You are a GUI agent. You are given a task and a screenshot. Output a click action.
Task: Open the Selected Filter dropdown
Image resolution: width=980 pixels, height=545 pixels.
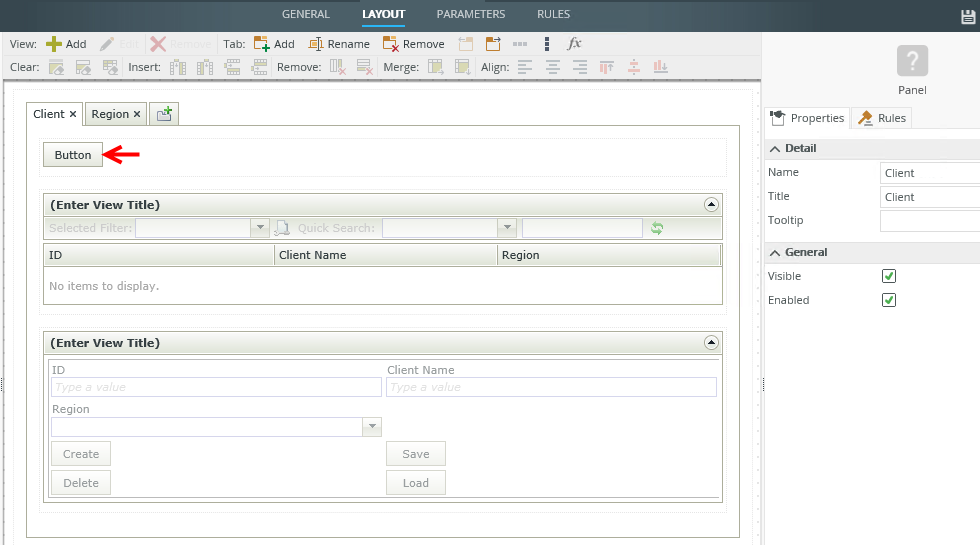coord(260,228)
